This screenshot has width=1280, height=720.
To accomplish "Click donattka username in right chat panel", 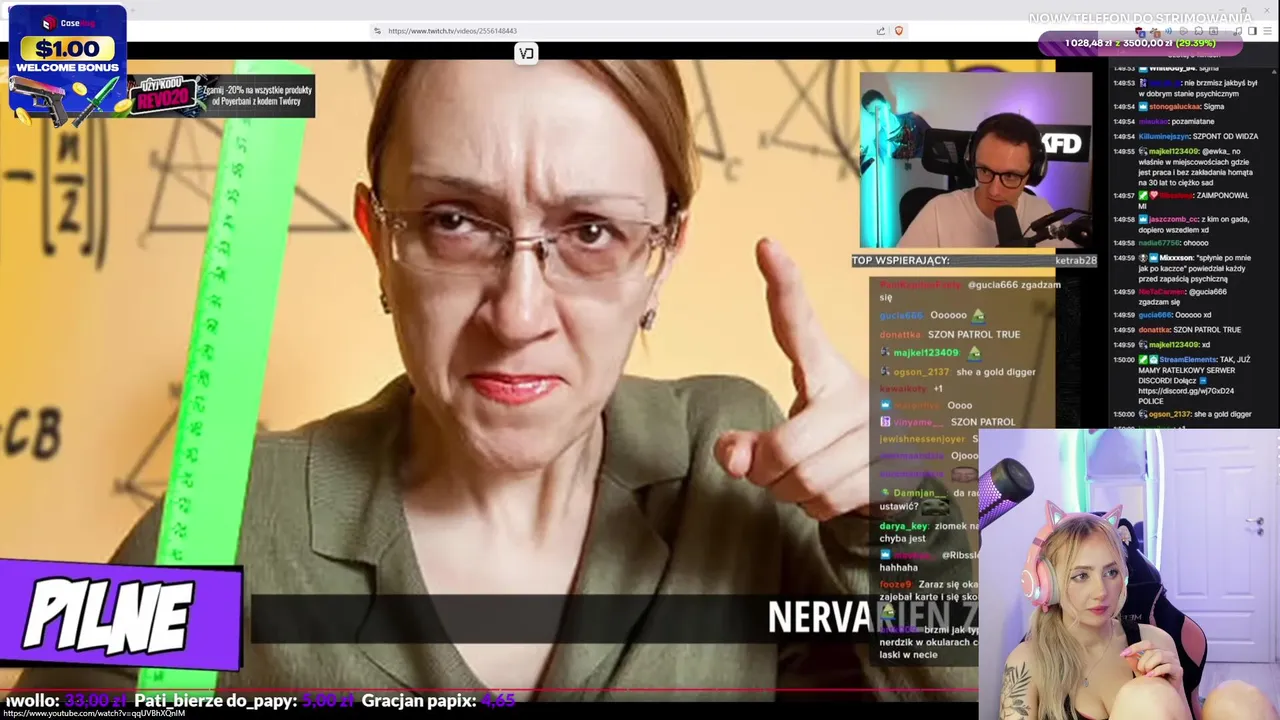I will [x=1154, y=330].
